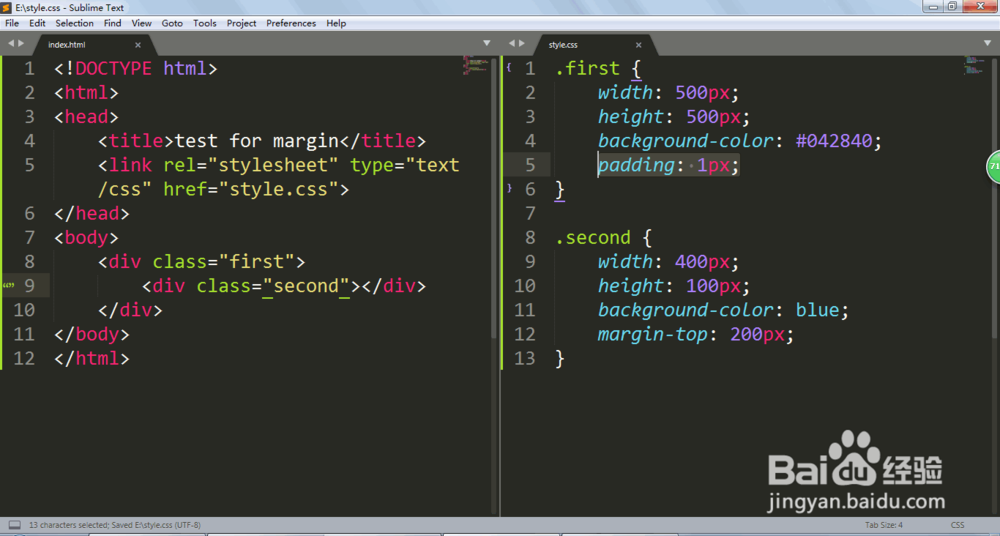Click the 'padding' property text
The height and width of the screenshot is (536, 1000).
tap(636, 165)
